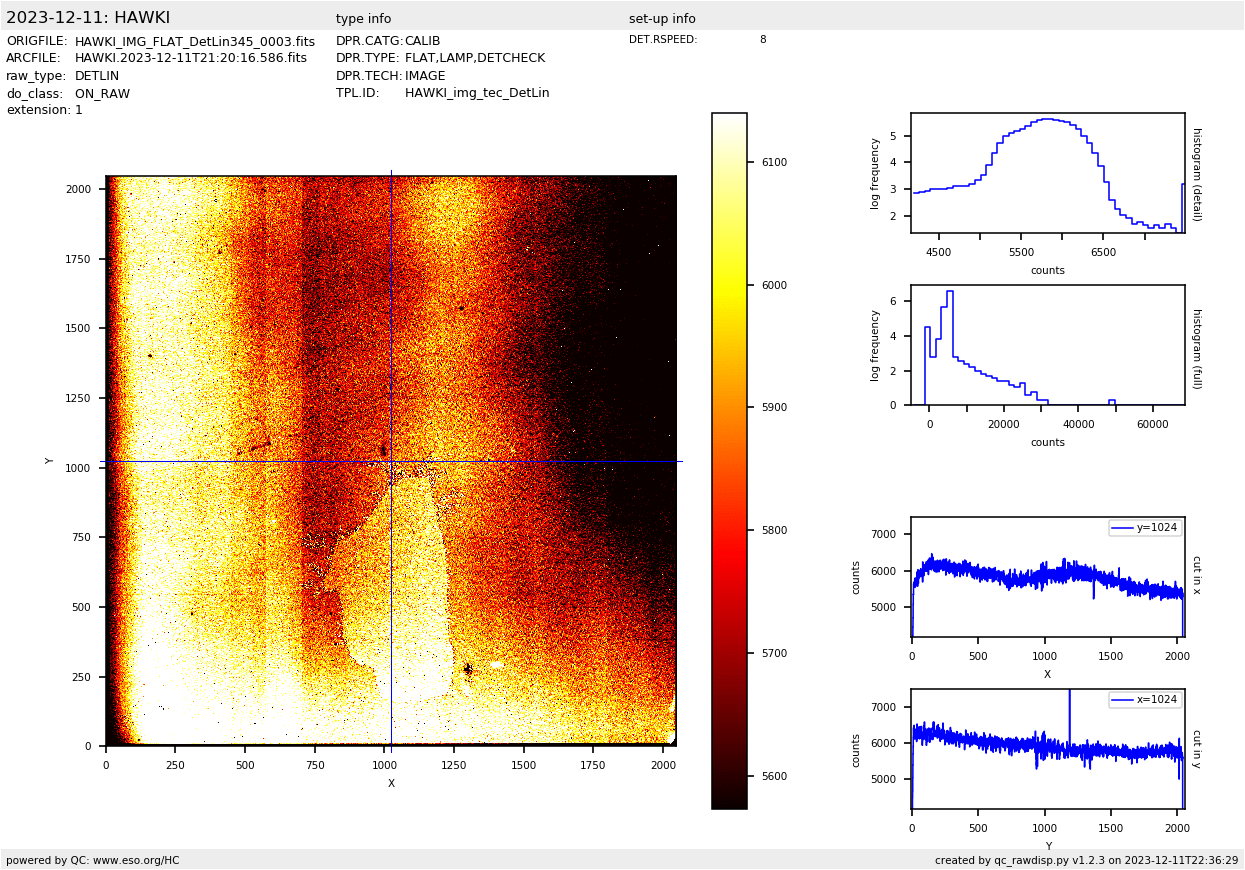Click the DET.RSPEED value 8
This screenshot has height=870, width=1245.
click(762, 40)
